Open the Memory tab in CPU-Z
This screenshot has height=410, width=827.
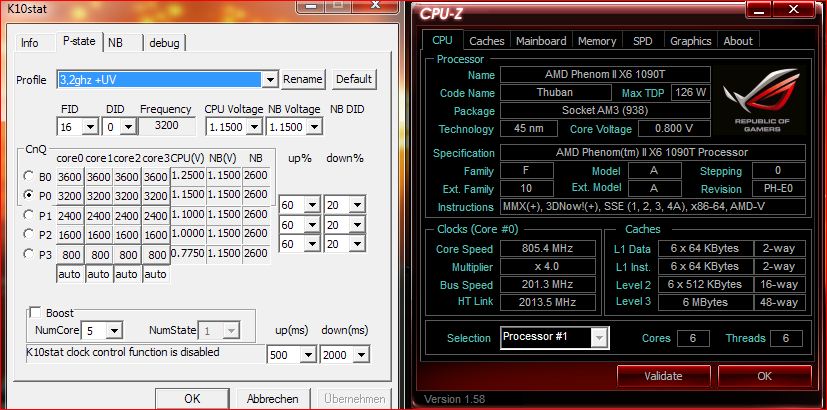pos(597,41)
